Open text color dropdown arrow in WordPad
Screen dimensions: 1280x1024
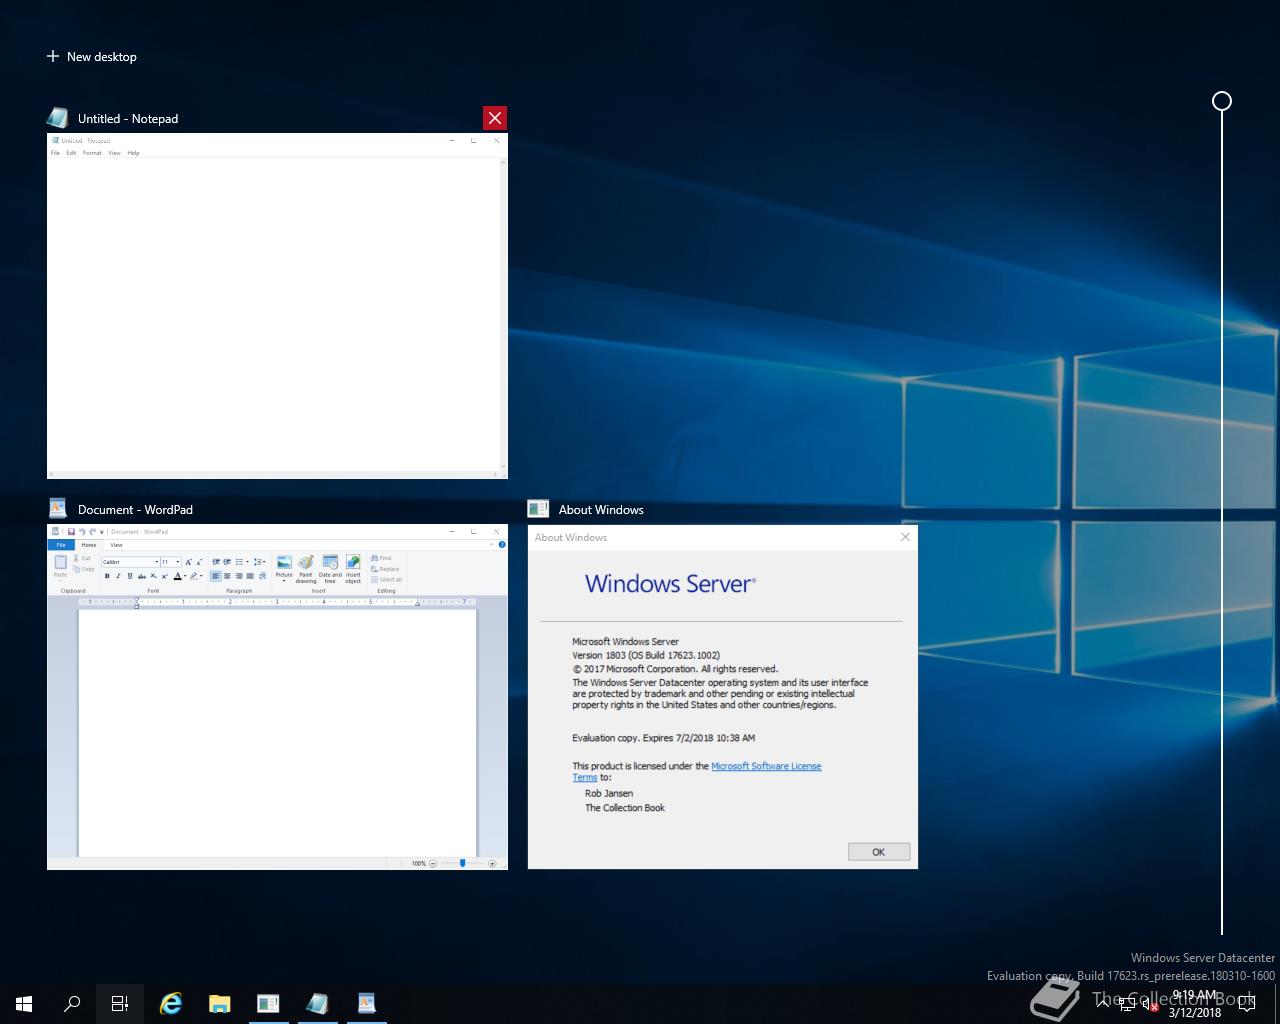(185, 576)
